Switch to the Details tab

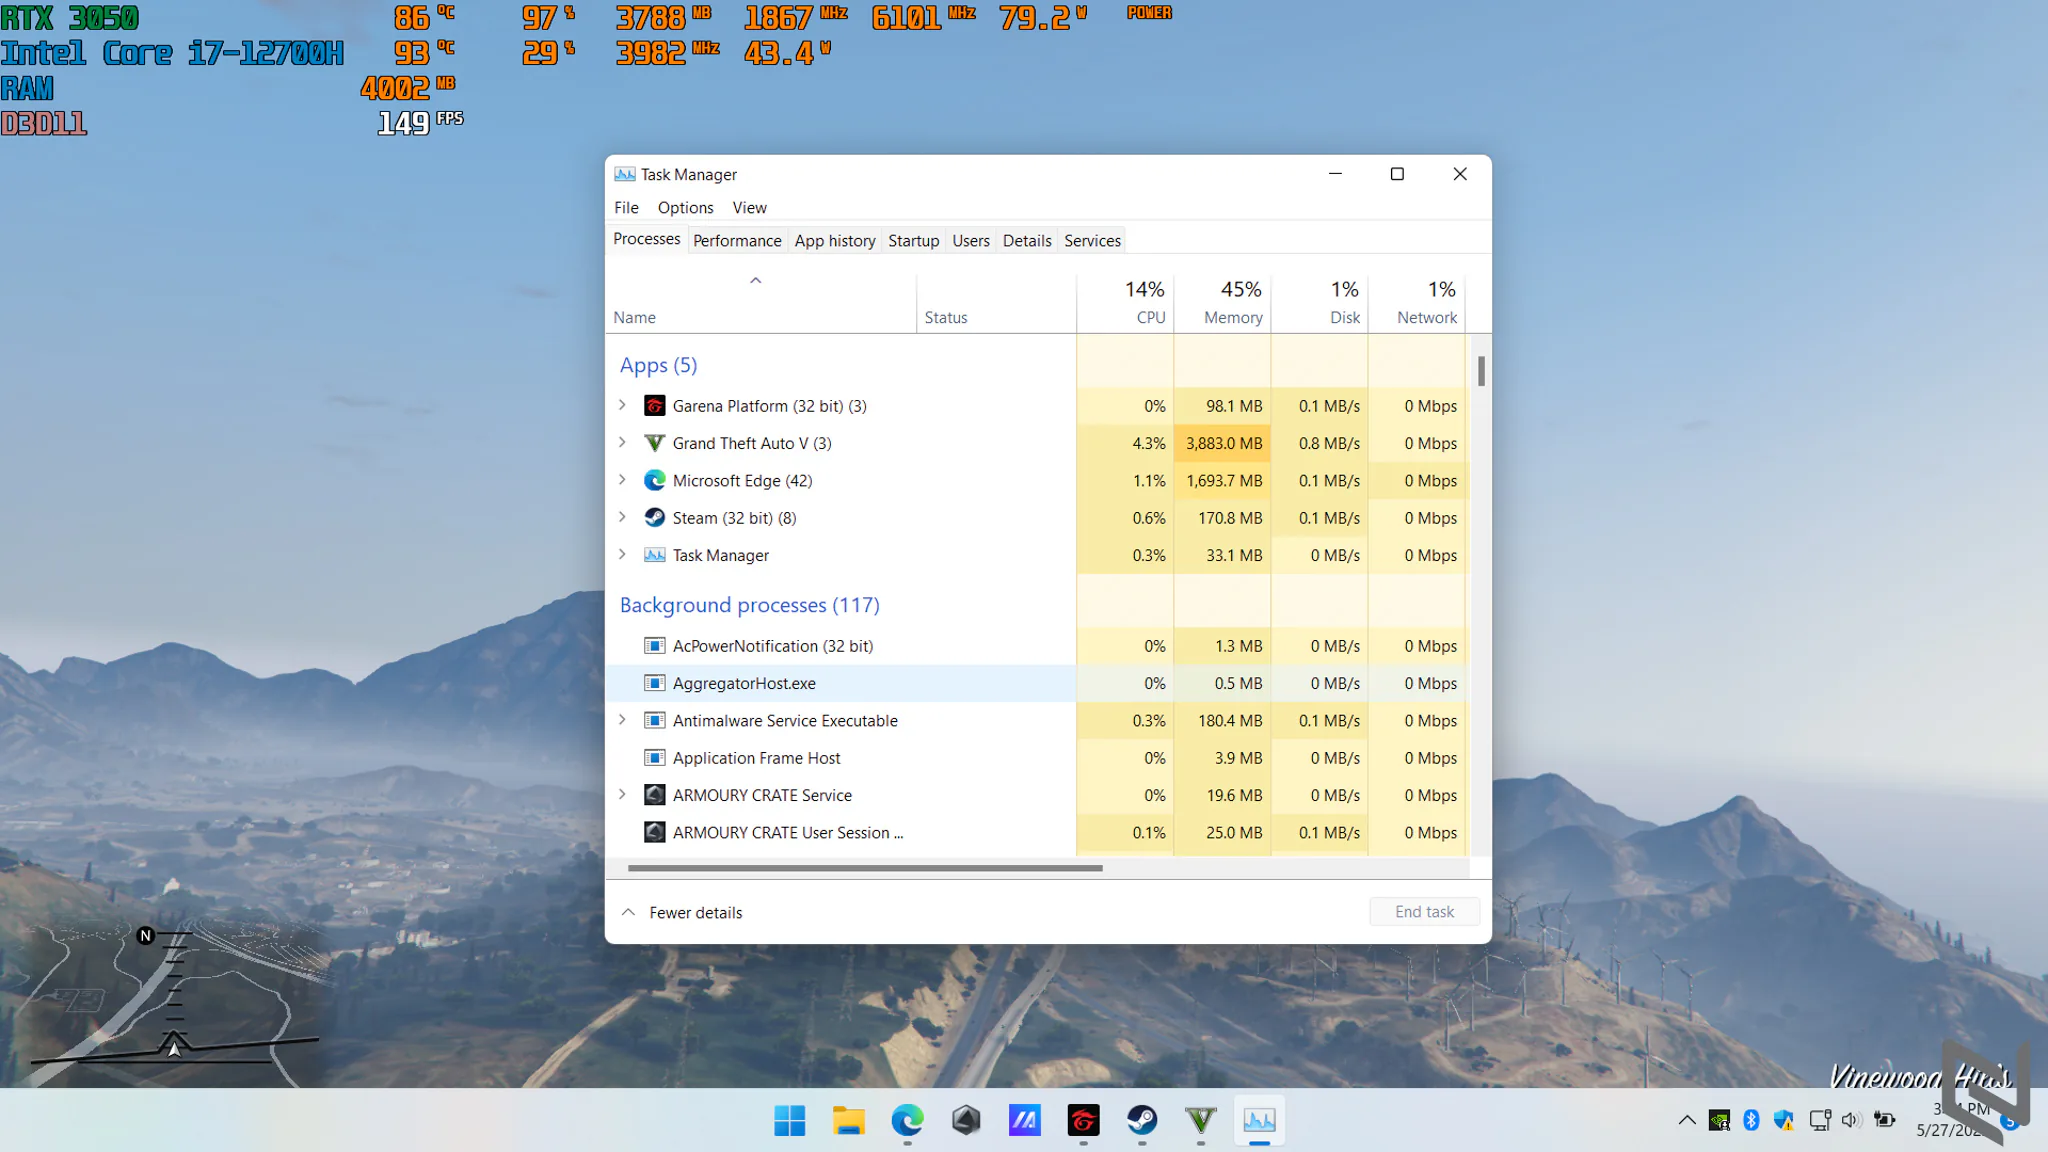pos(1027,241)
